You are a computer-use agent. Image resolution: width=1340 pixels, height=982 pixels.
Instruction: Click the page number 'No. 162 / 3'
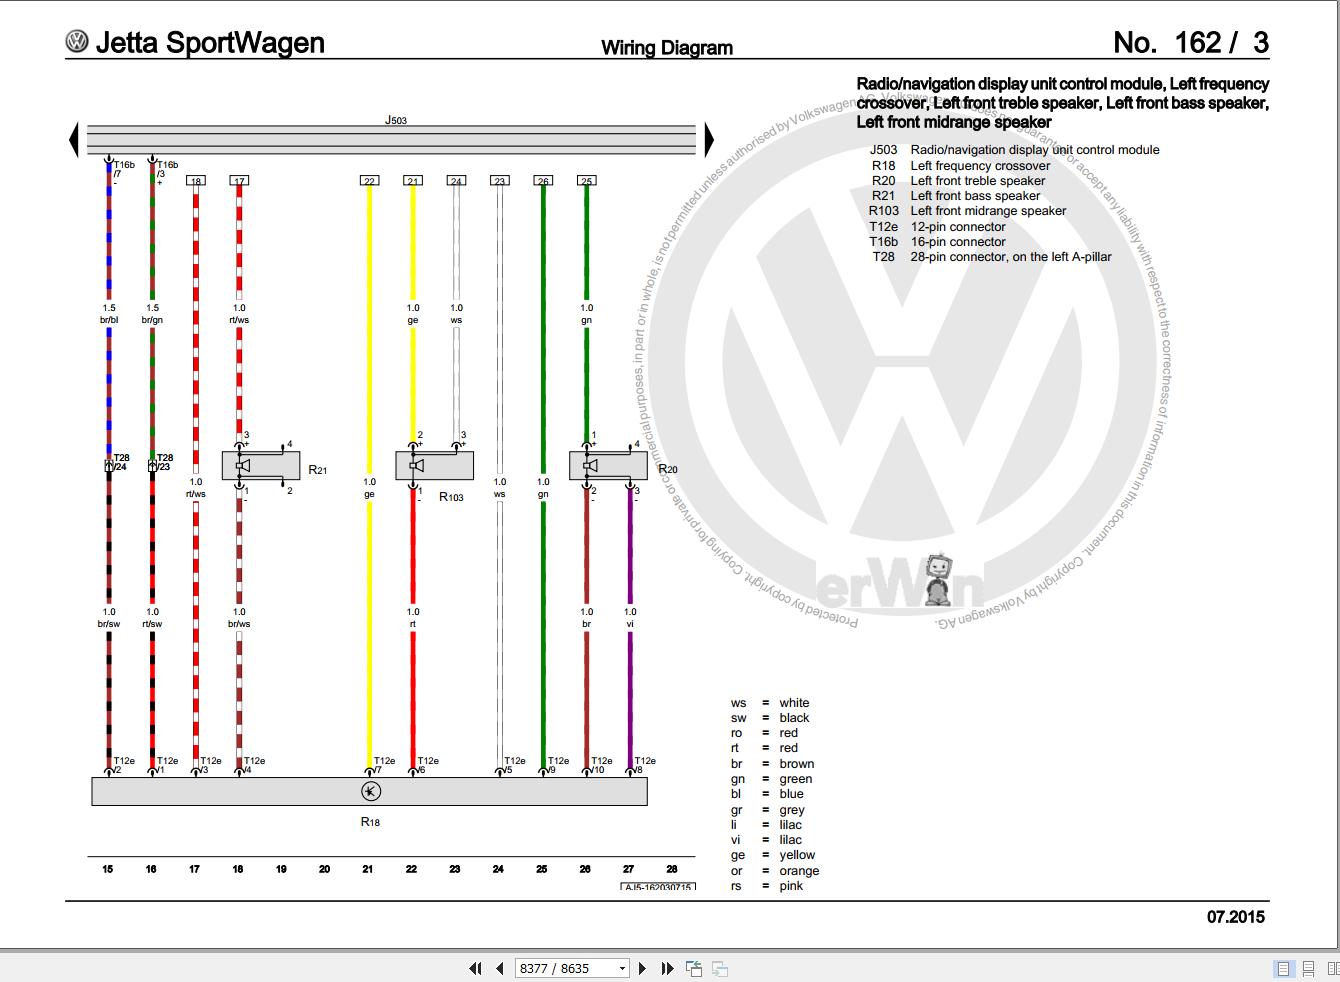click(1191, 42)
